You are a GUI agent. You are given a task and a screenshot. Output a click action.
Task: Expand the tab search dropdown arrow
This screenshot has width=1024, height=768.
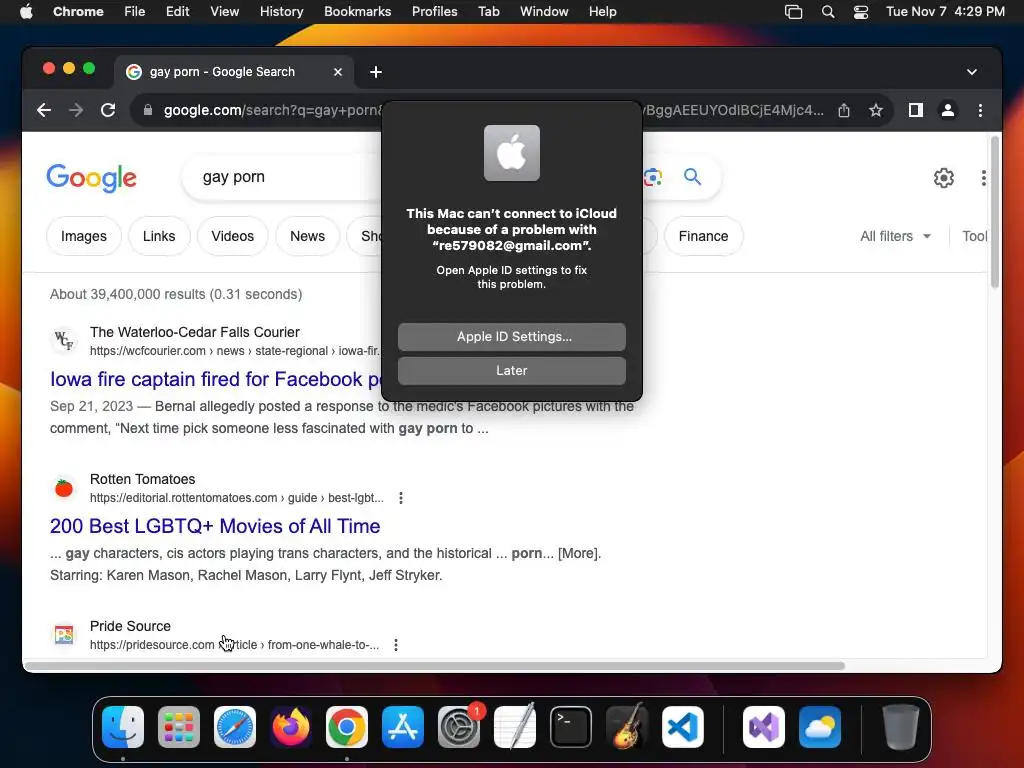pos(972,72)
